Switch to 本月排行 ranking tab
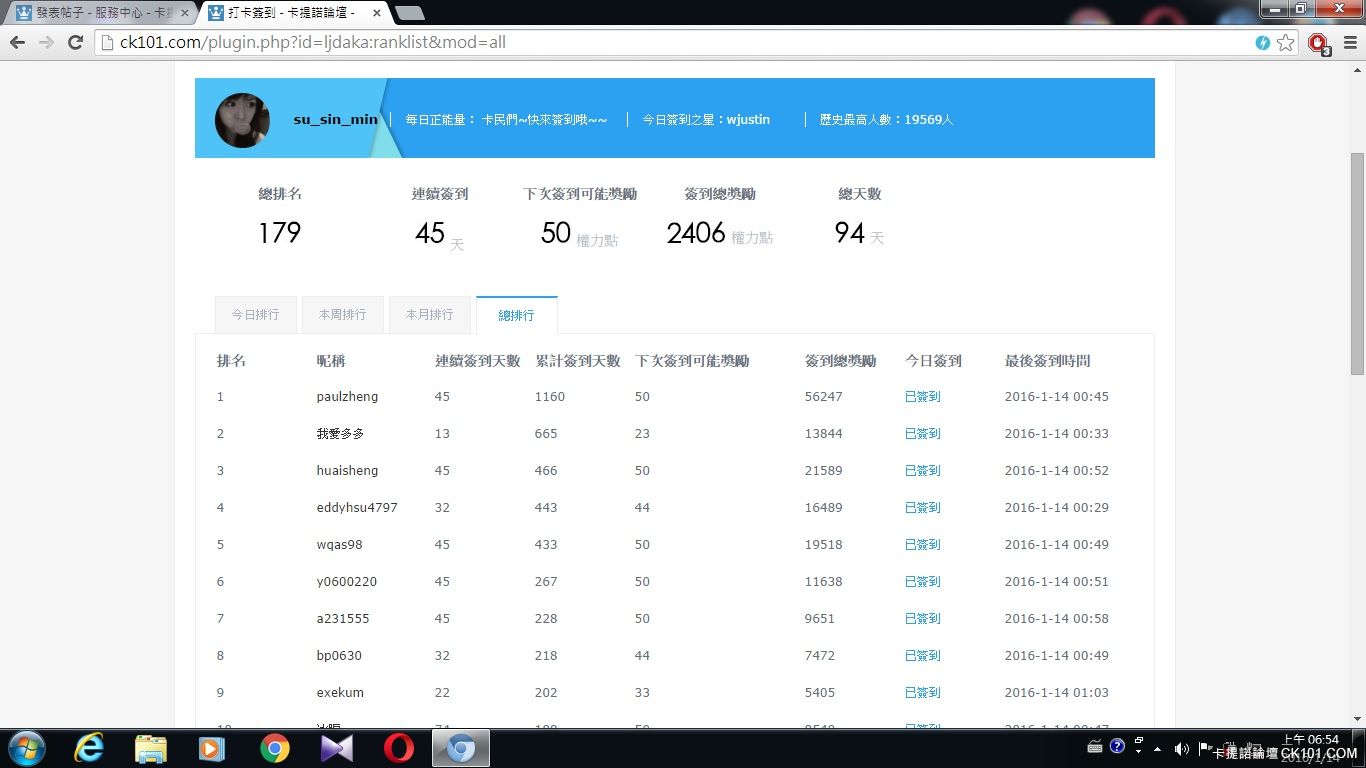The image size is (1366, 768). (x=429, y=314)
